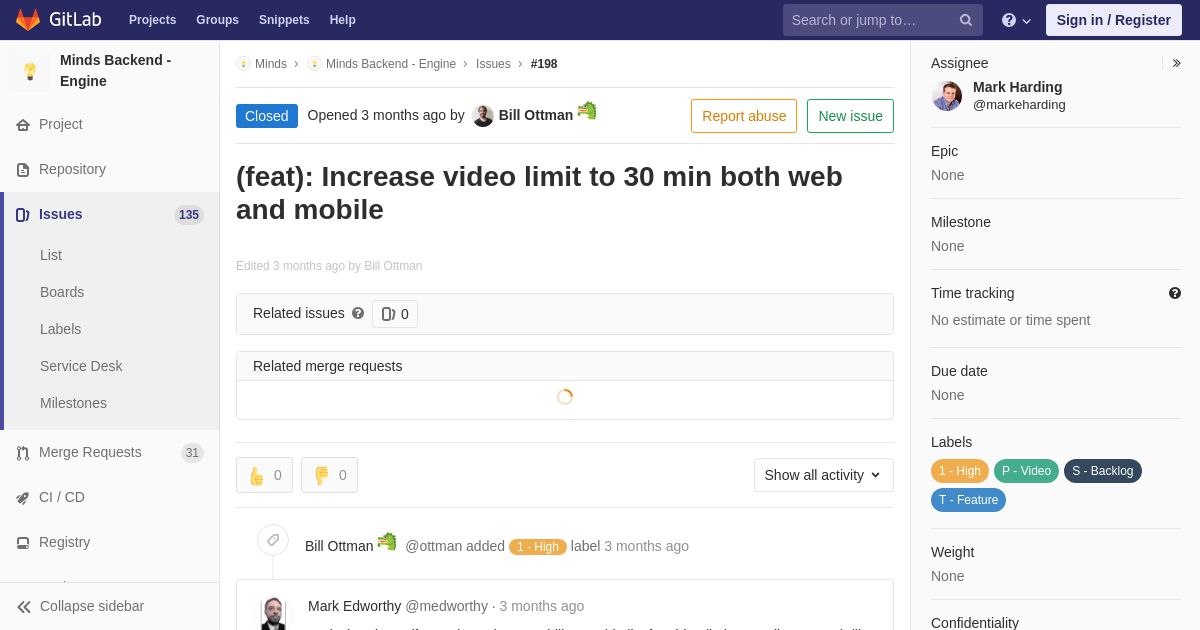Click the Time tracking help icon
This screenshot has width=1200, height=630.
1175,293
